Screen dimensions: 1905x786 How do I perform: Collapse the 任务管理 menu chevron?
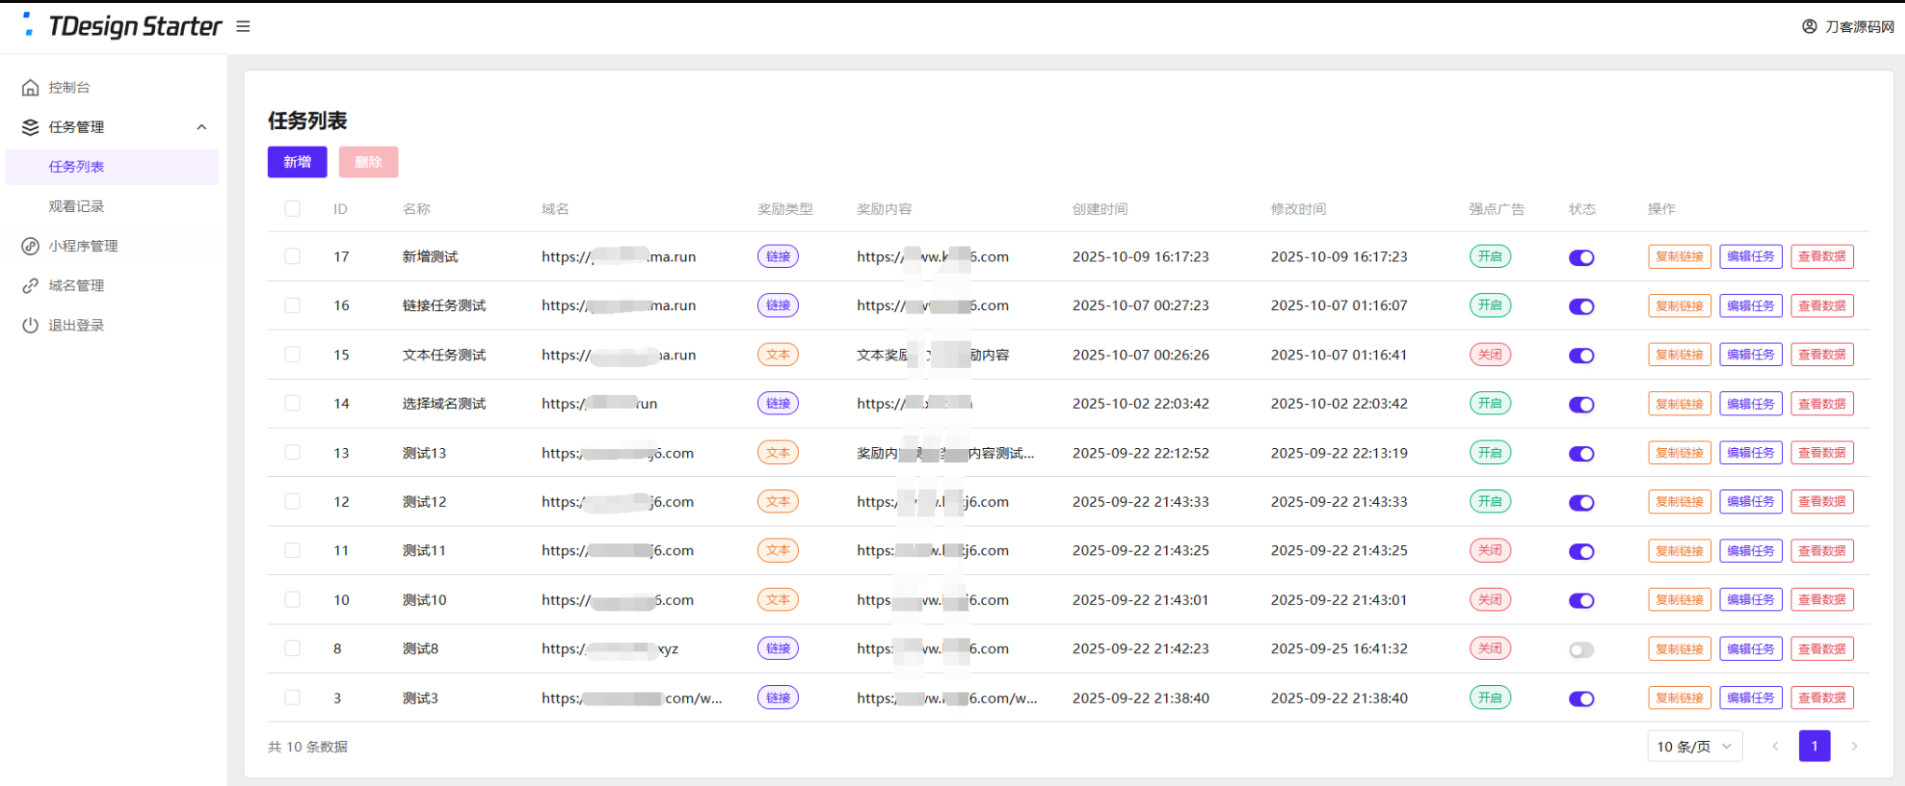(x=202, y=127)
